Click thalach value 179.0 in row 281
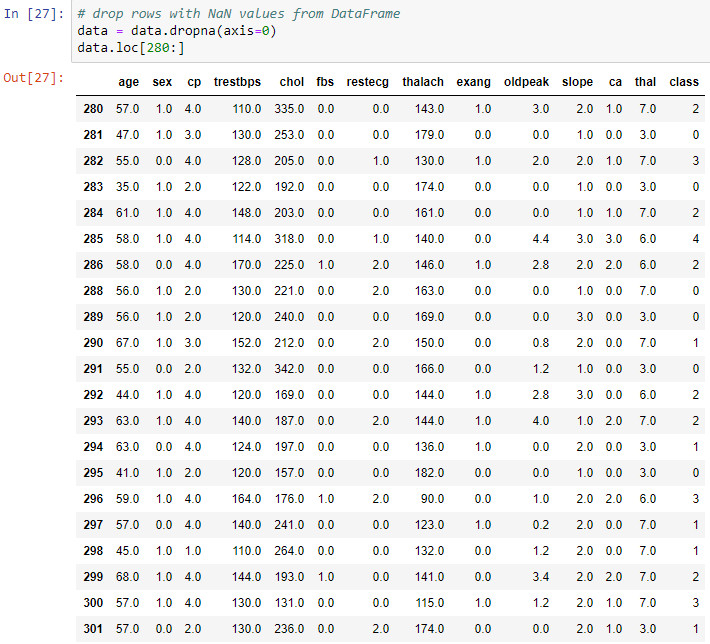Screen dimensions: 710x644 (429, 135)
